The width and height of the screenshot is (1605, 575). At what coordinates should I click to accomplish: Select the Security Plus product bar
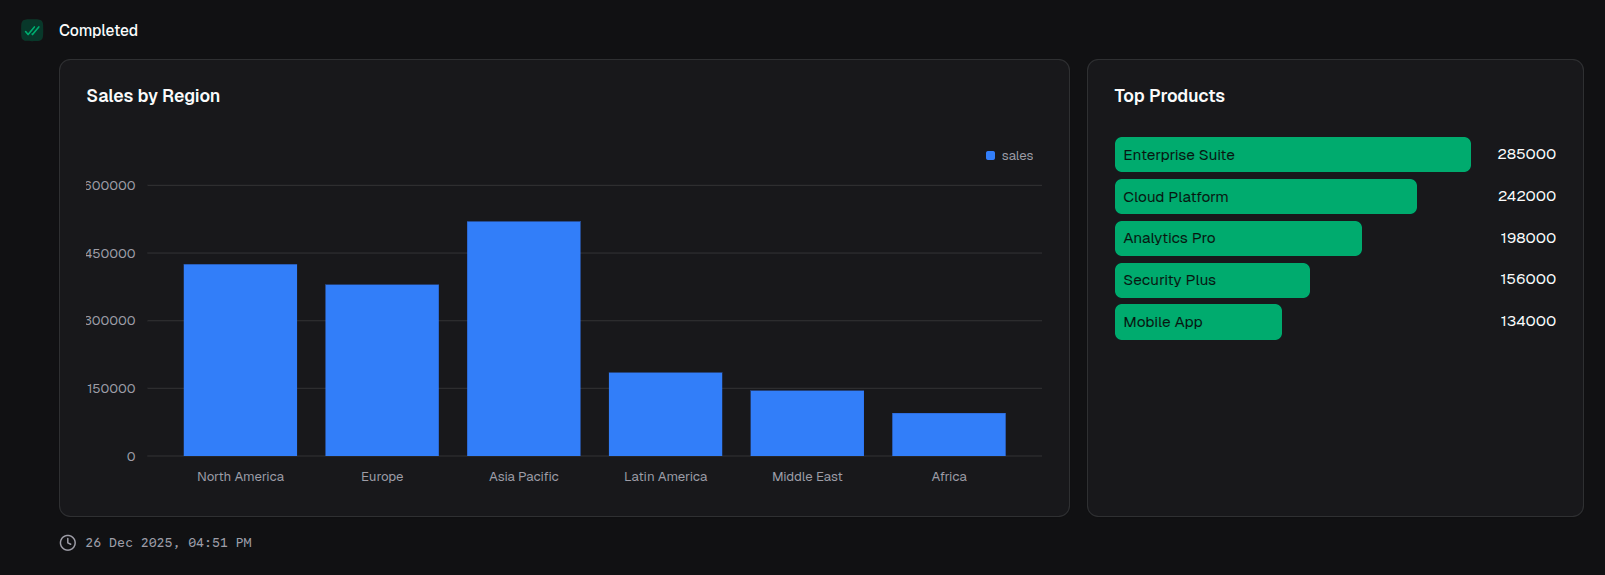[1212, 280]
